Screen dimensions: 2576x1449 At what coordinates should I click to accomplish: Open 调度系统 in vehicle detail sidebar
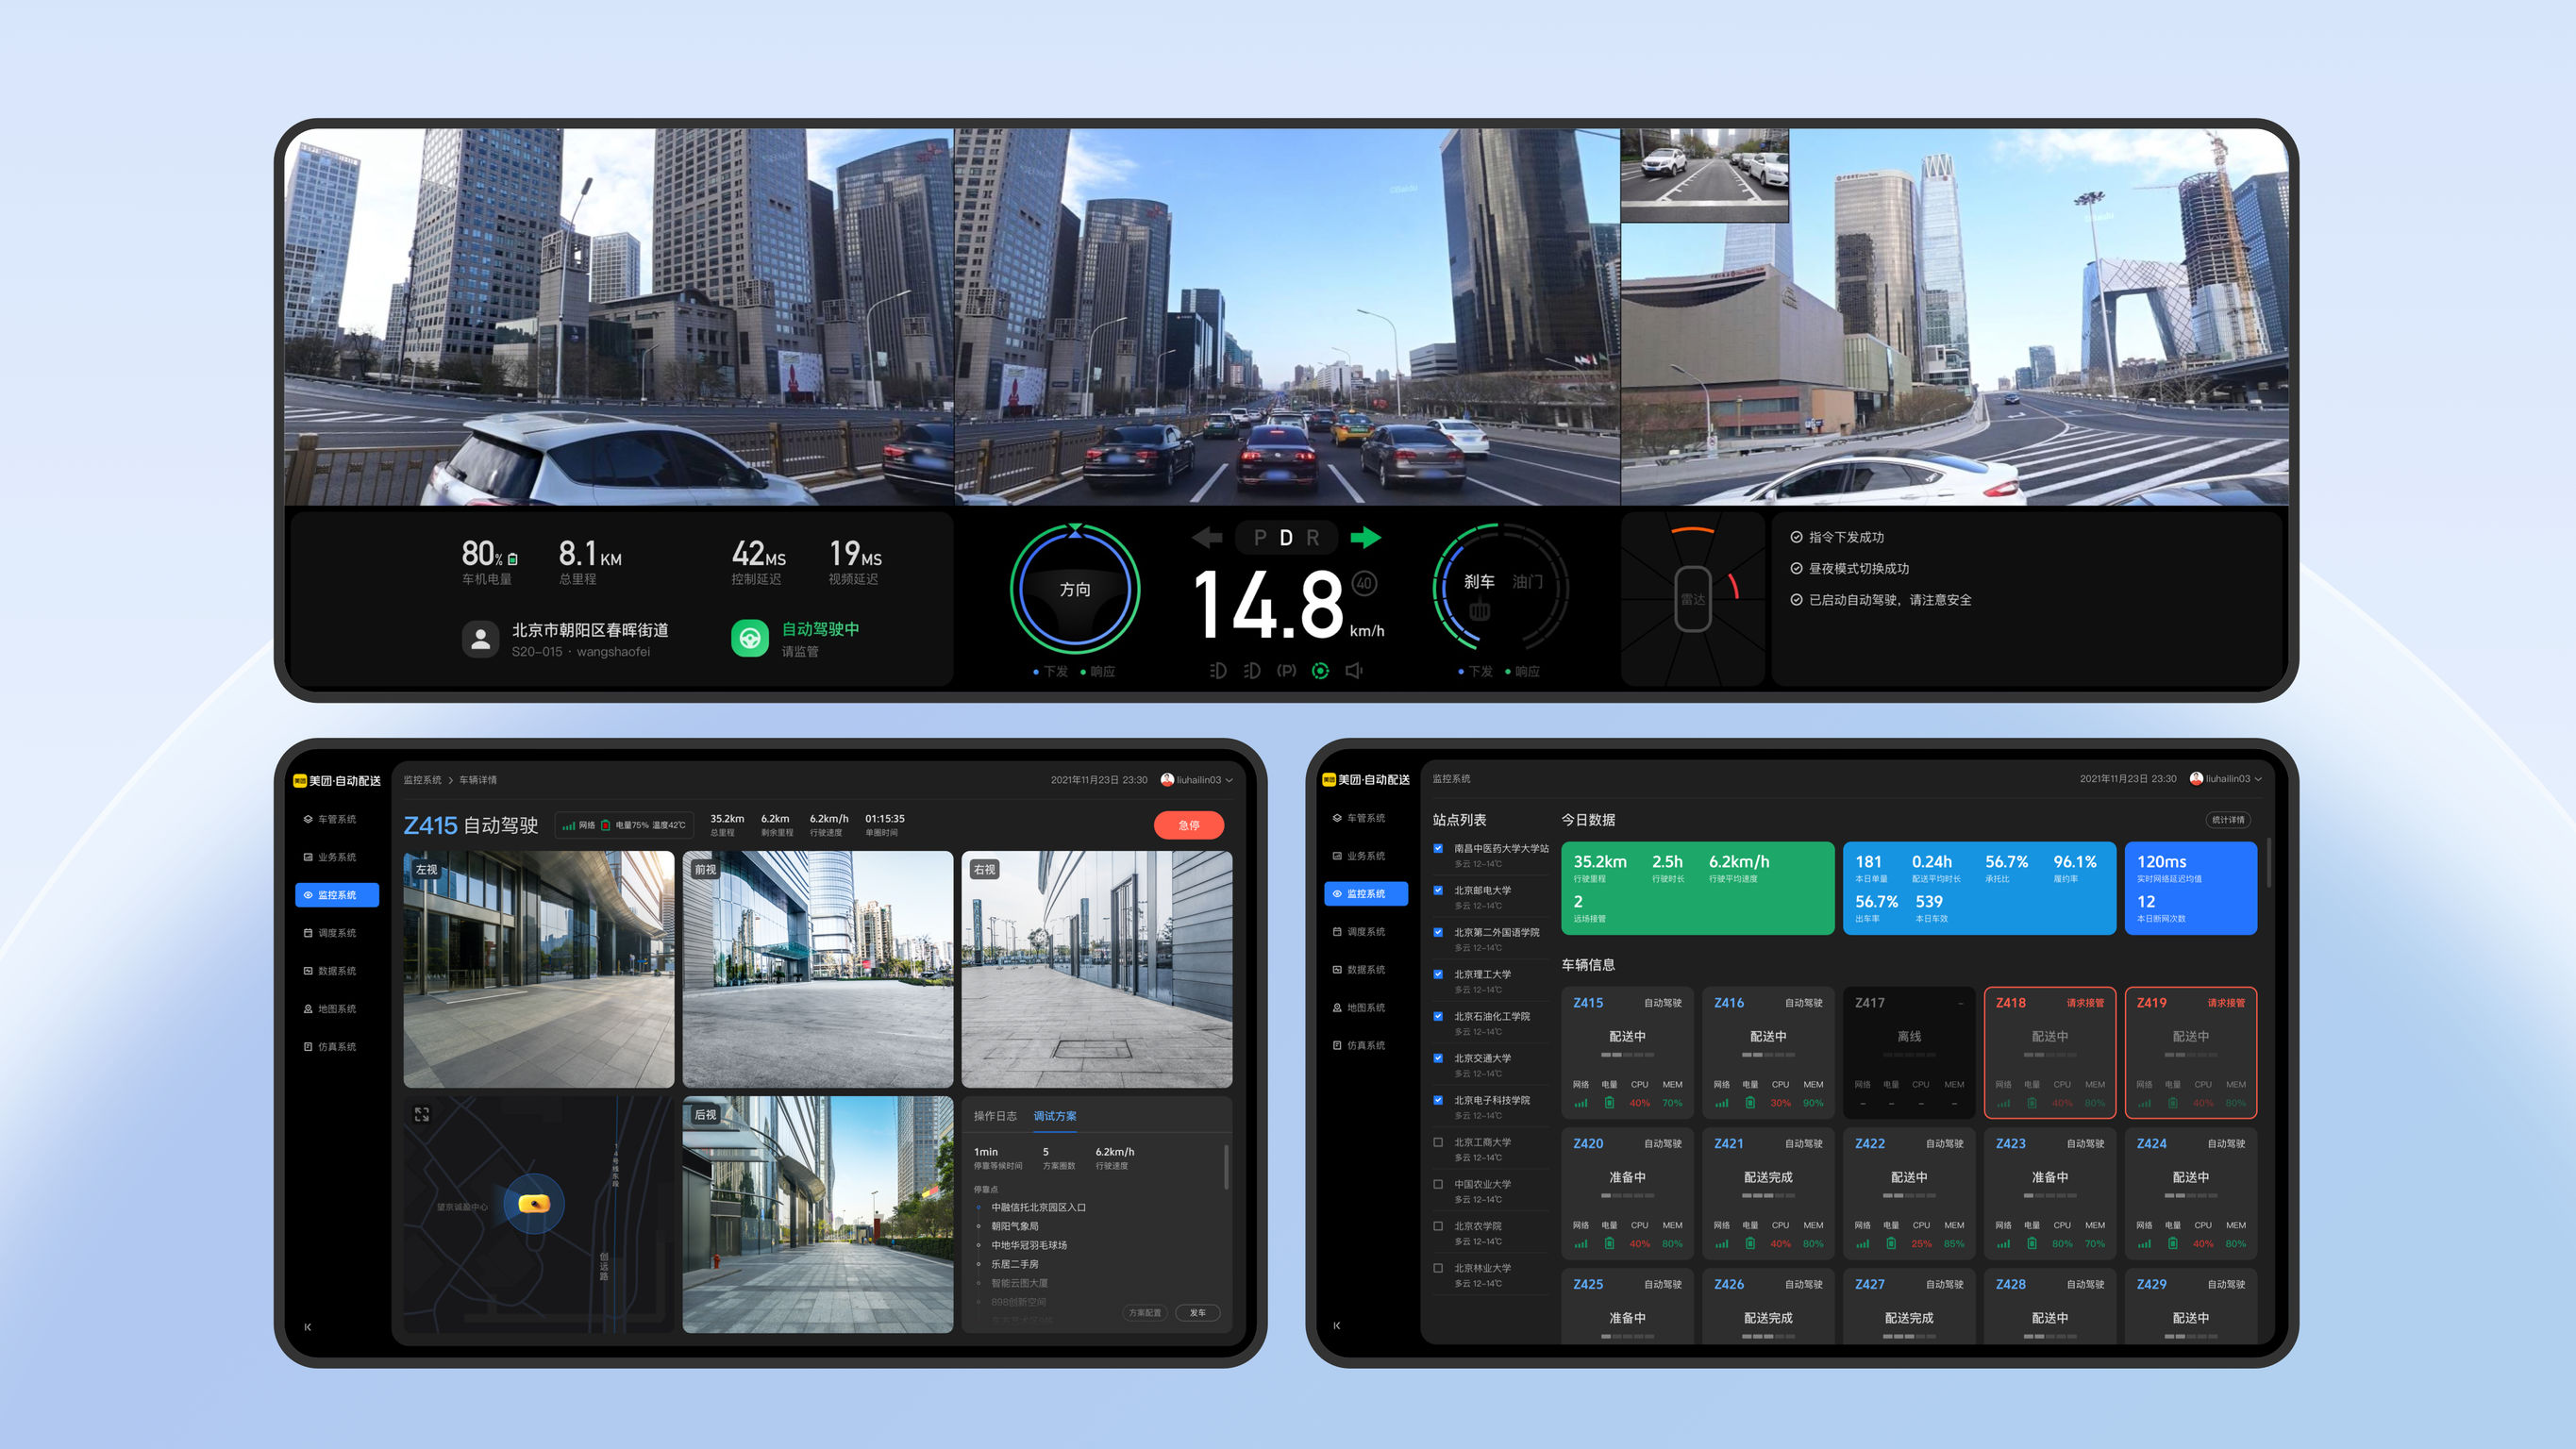(x=336, y=933)
